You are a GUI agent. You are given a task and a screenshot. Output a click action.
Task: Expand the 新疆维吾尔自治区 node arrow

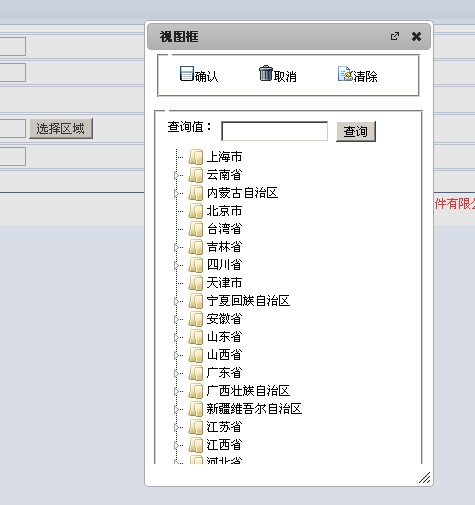point(176,409)
